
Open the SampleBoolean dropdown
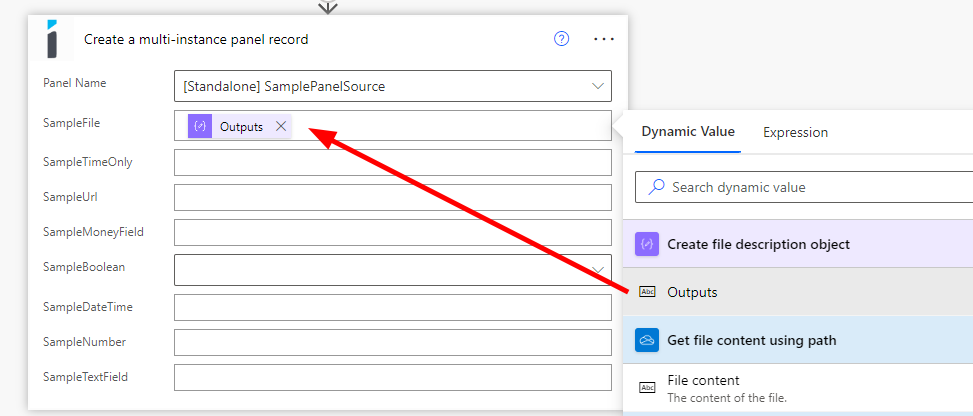(x=598, y=270)
